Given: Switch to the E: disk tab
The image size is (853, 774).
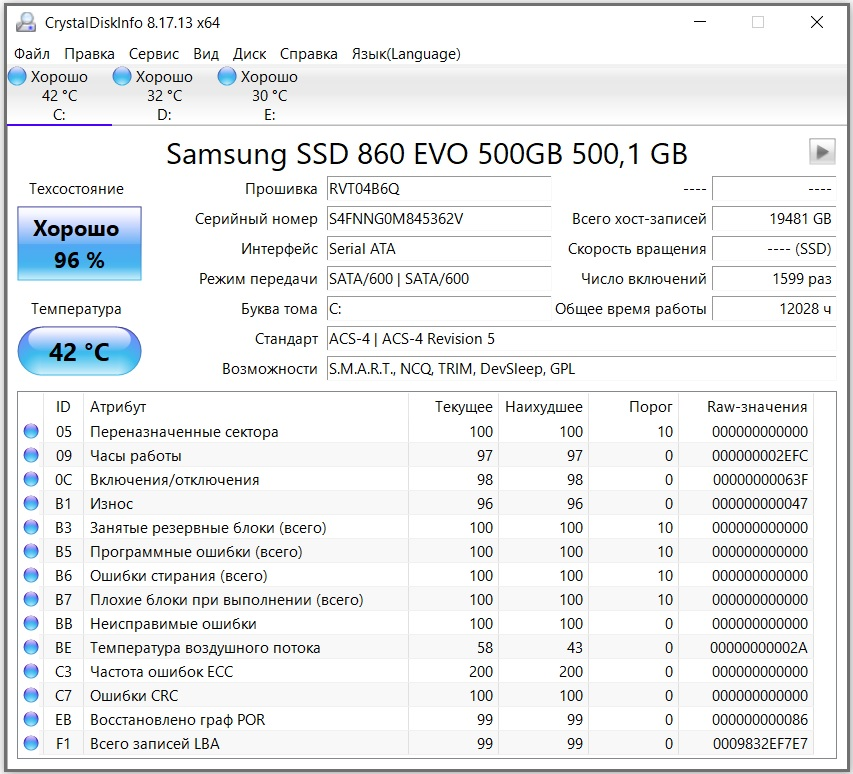Looking at the screenshot, I should (x=269, y=96).
